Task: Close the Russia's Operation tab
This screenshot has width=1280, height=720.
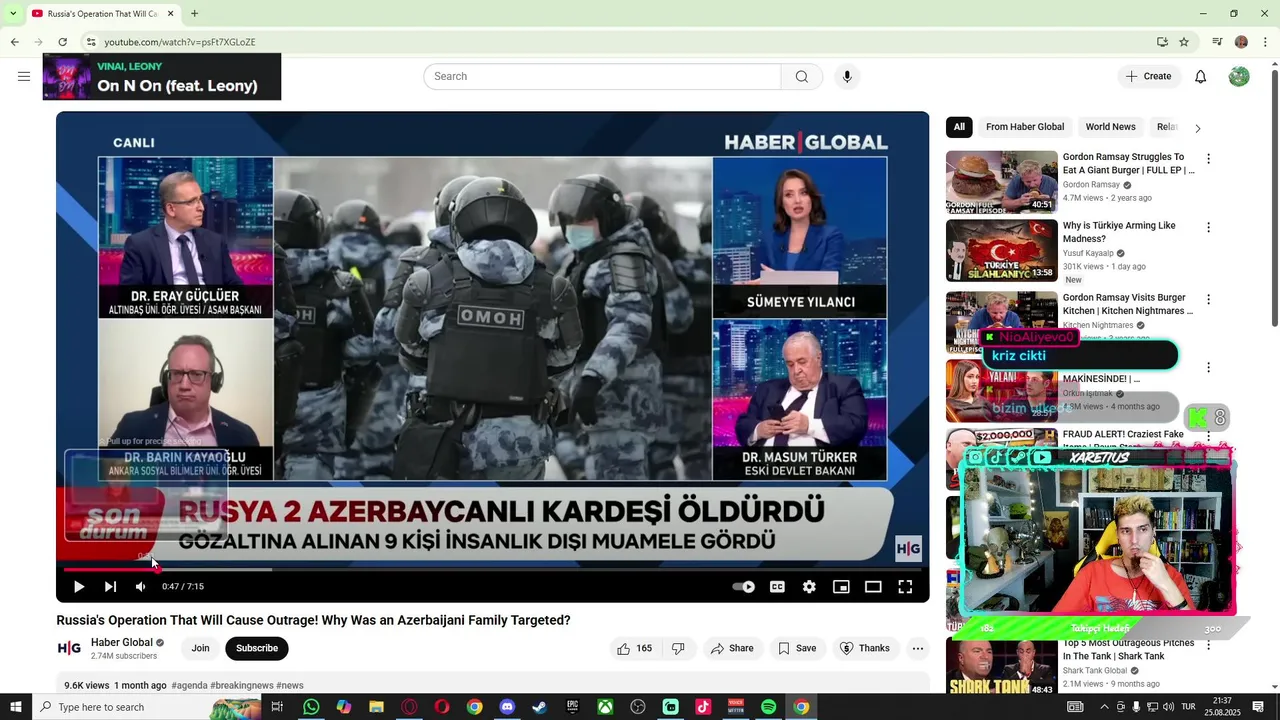Action: [x=170, y=14]
